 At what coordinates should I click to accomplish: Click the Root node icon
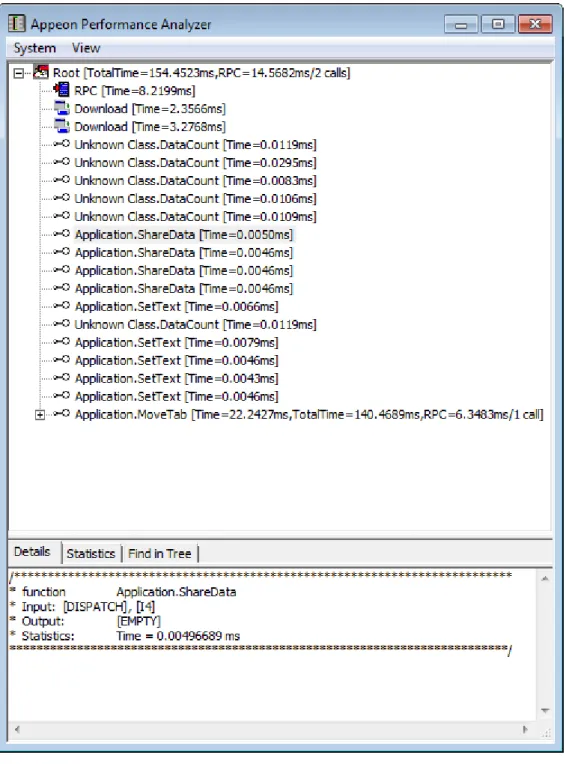click(41, 72)
